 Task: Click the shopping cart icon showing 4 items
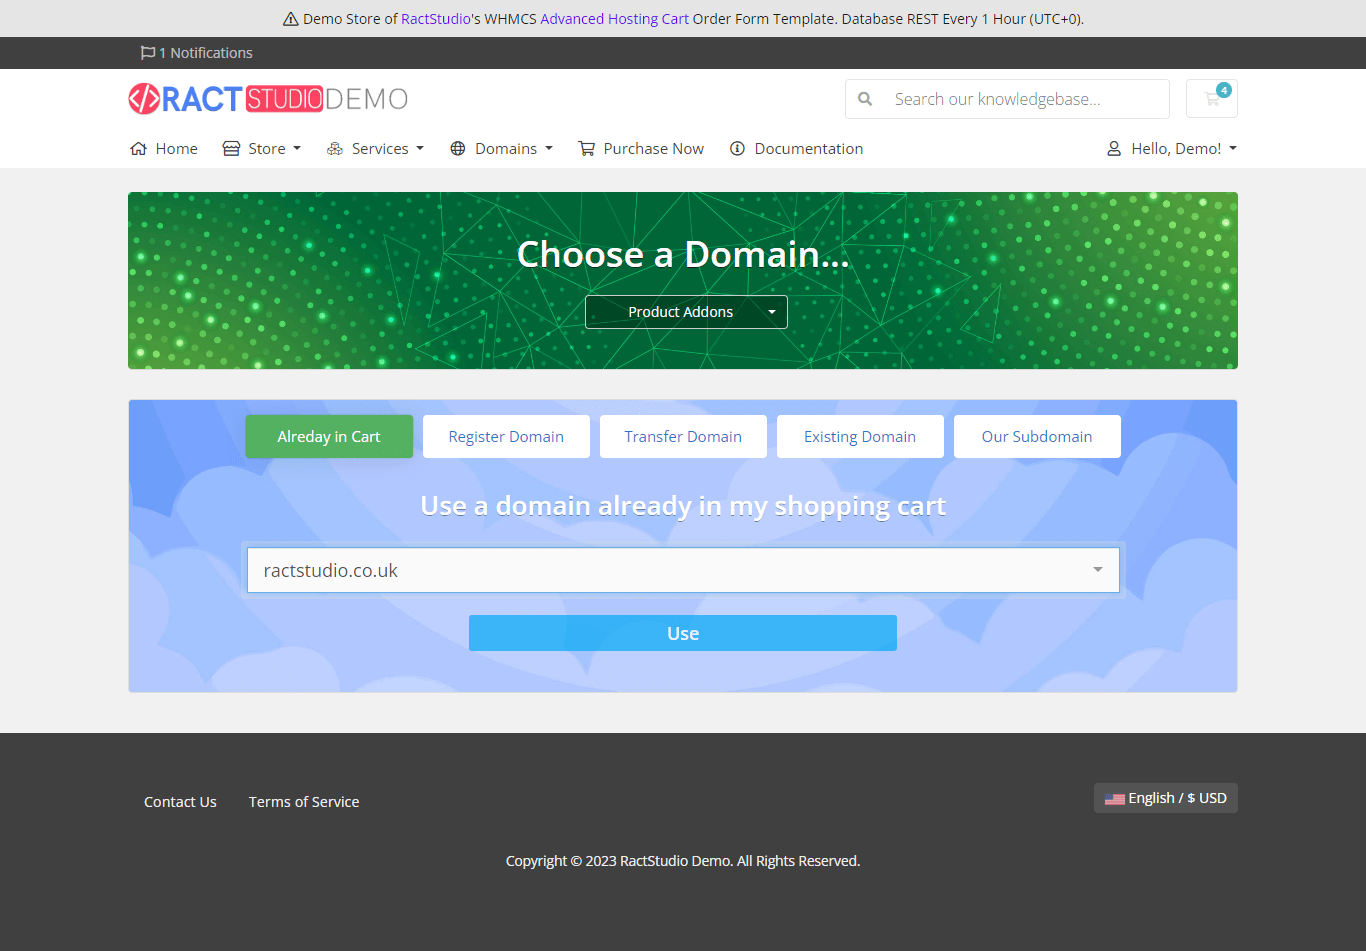pos(1211,98)
